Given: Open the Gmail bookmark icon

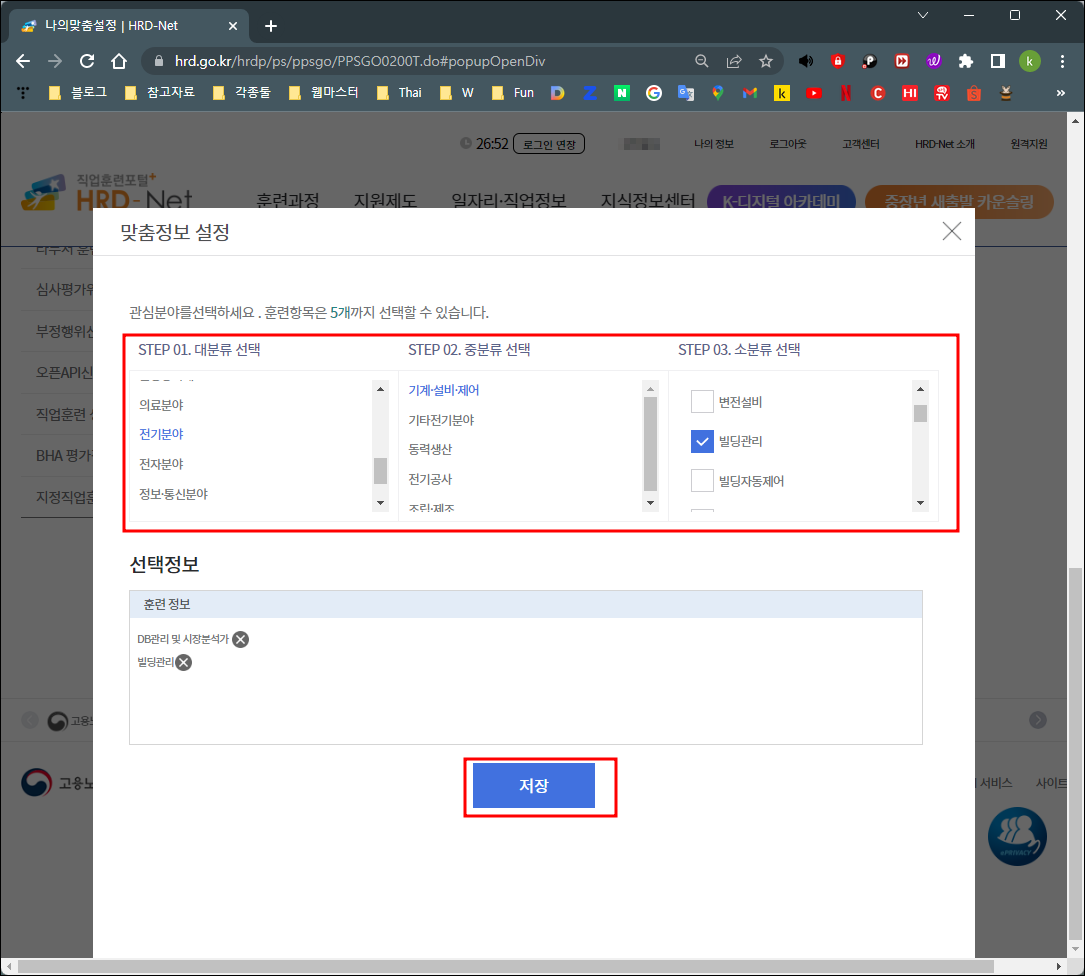Looking at the screenshot, I should (x=749, y=93).
